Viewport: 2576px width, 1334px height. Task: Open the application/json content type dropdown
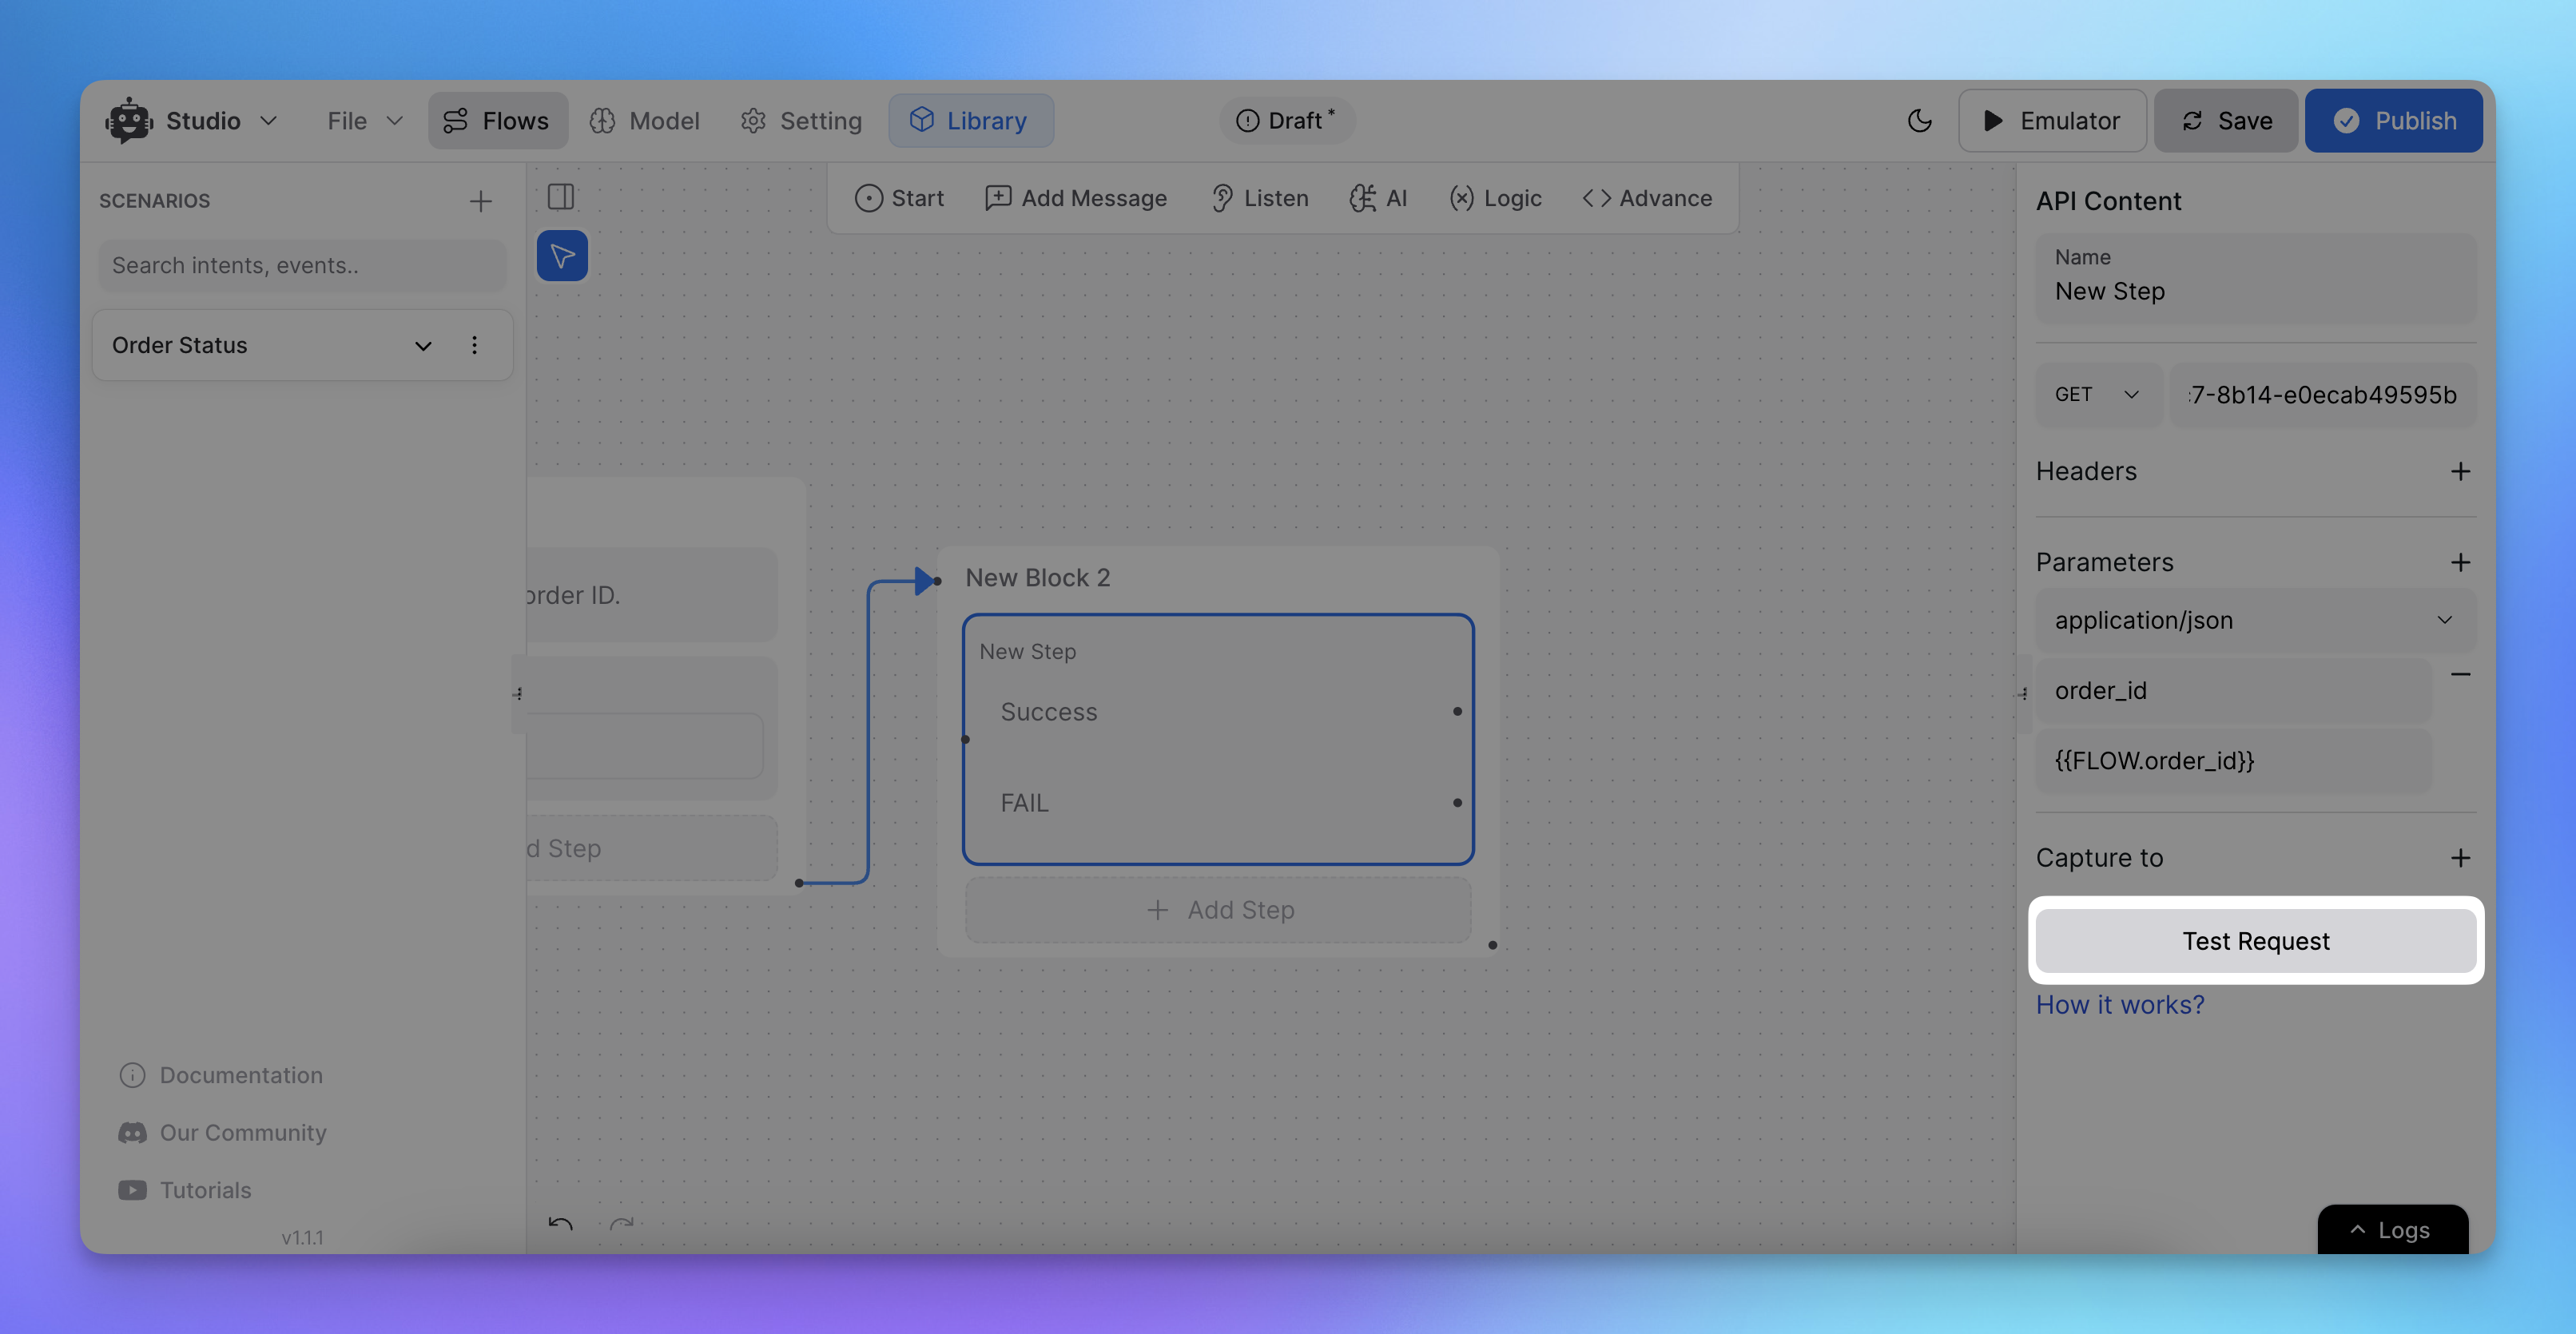coord(2256,620)
